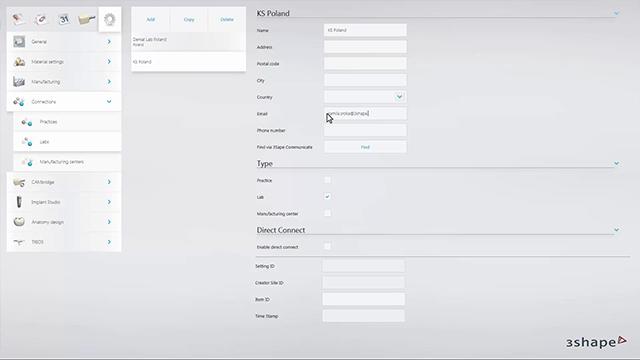Collapse the Direct Connect section arrow
This screenshot has height=360, width=640.
(616, 230)
